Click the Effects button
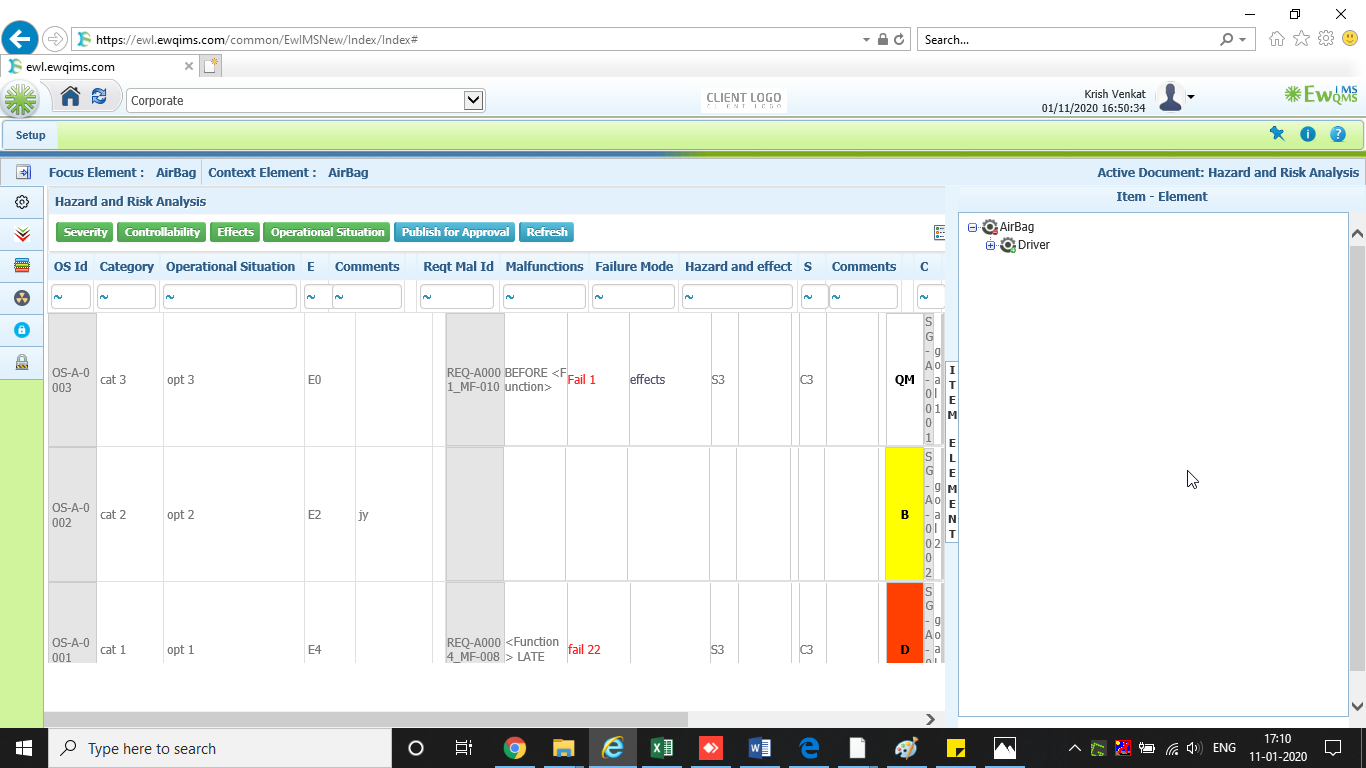Image resolution: width=1366 pixels, height=768 pixels. point(235,232)
